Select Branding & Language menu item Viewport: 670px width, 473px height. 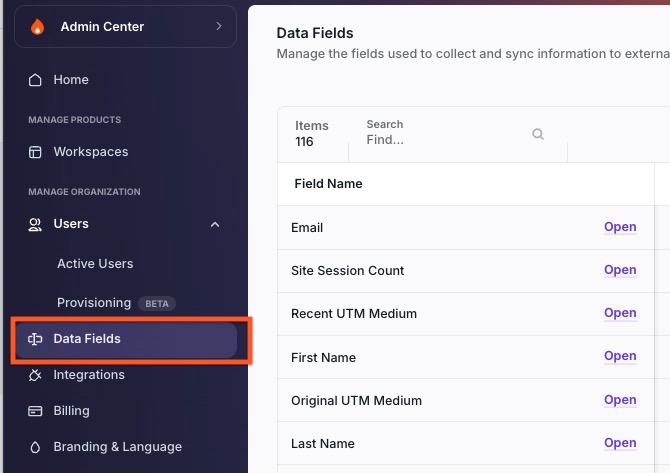(x=118, y=447)
